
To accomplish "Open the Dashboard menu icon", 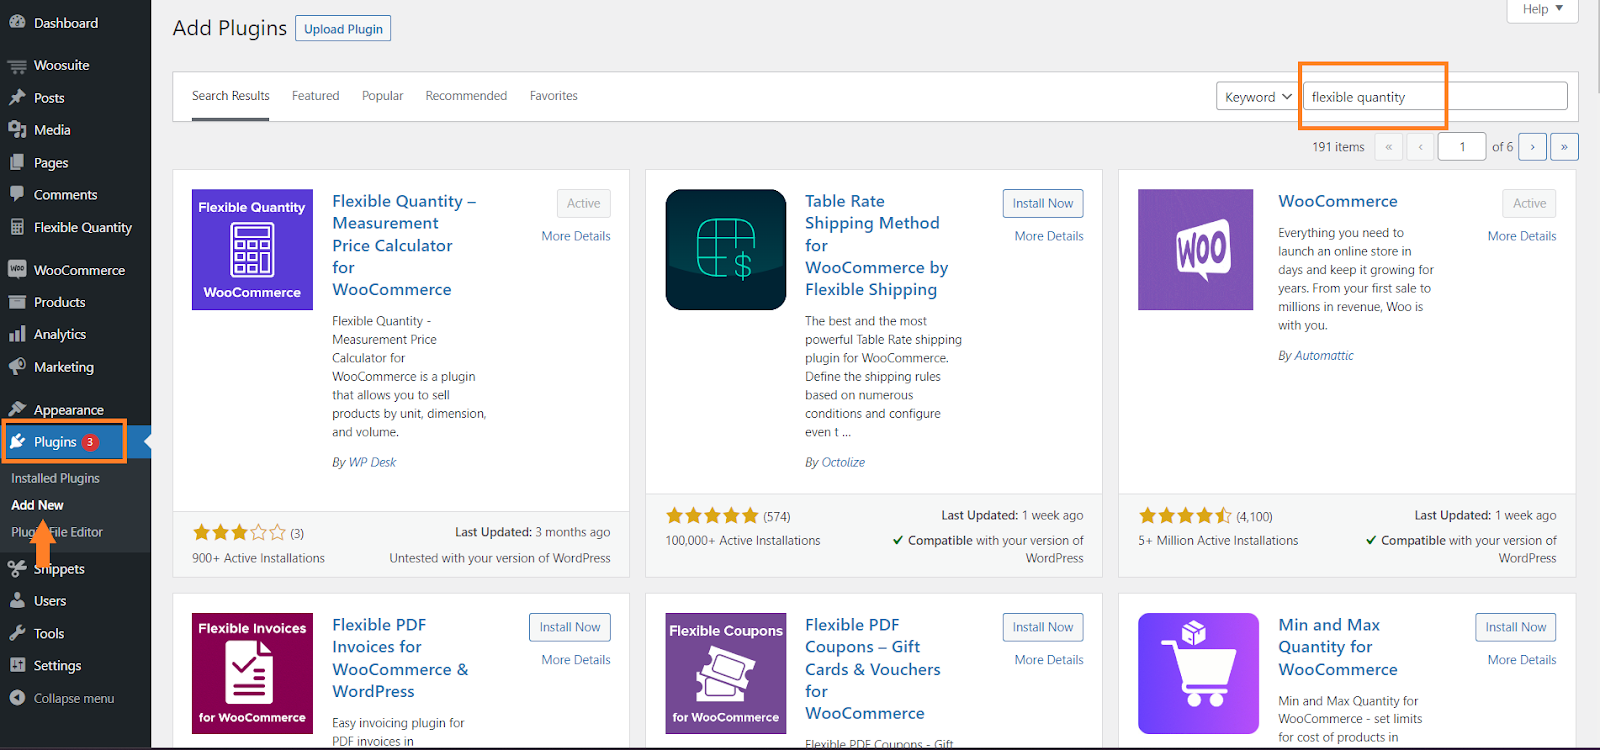I will [17, 22].
